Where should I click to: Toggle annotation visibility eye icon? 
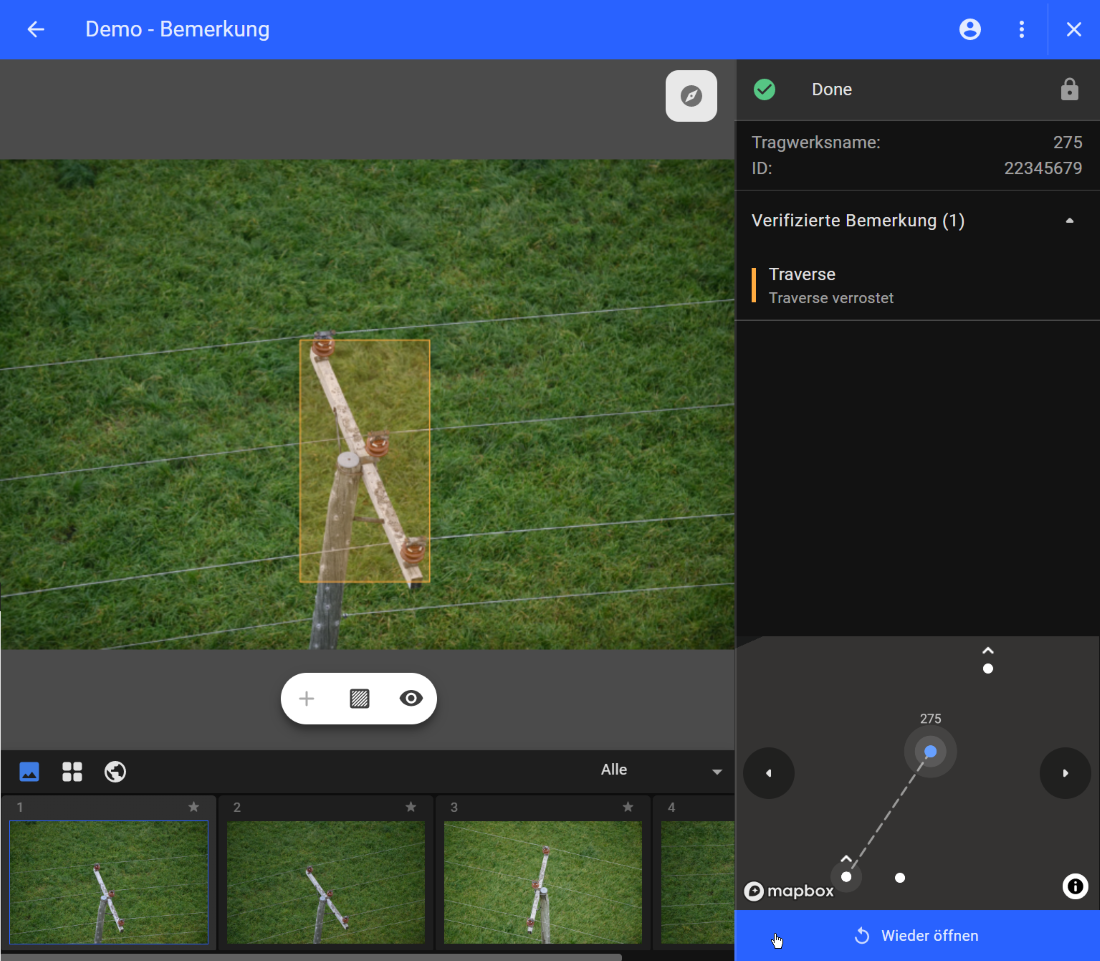pos(411,699)
